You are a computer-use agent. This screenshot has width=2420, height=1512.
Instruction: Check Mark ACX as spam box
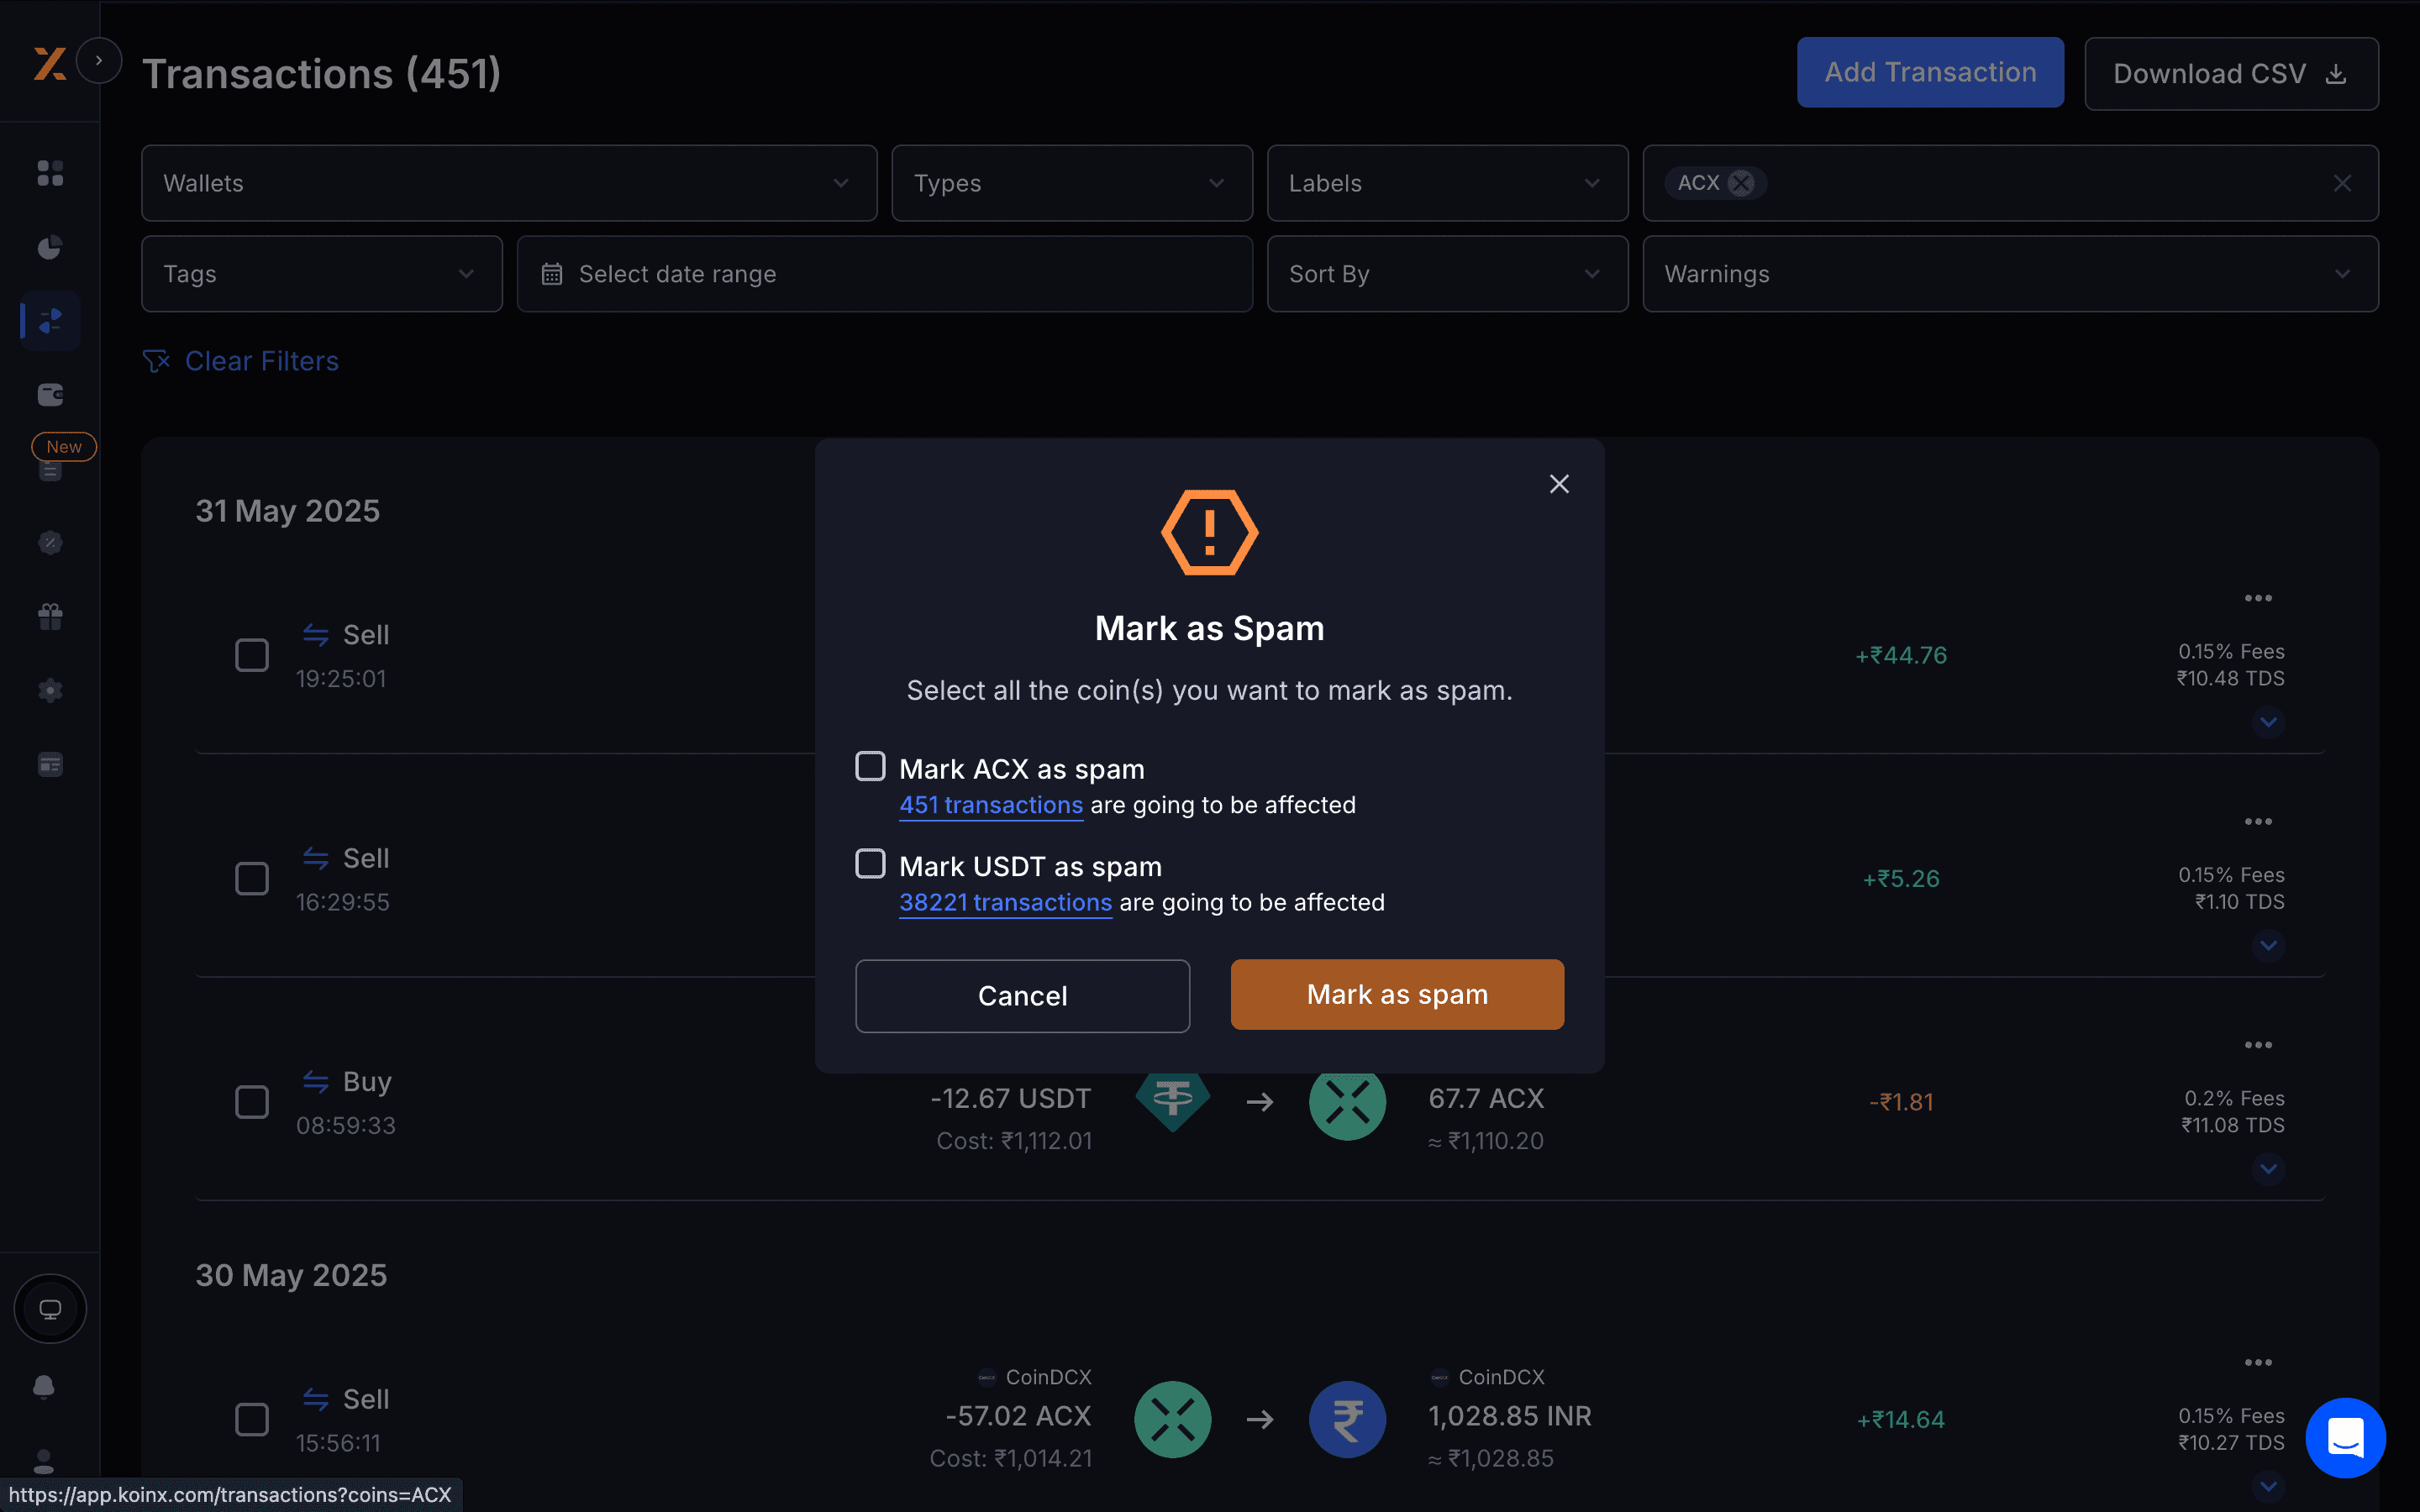(x=870, y=767)
